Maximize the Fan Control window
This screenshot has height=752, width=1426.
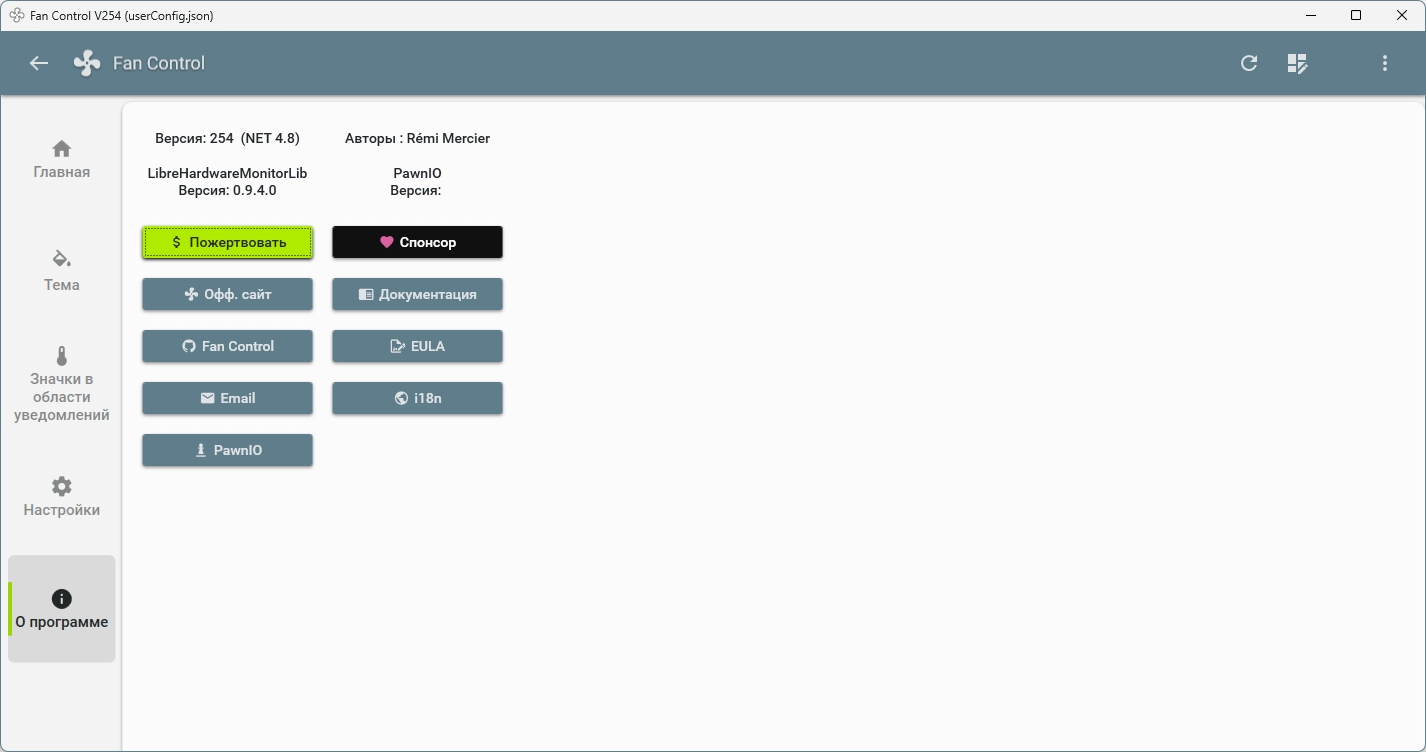tap(1356, 15)
